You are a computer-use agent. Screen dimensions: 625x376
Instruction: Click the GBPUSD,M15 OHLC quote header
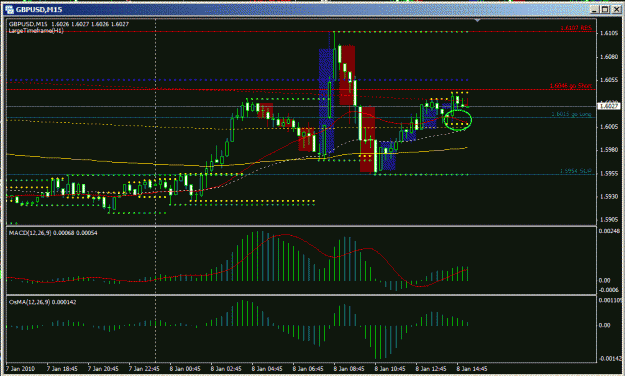point(69,24)
